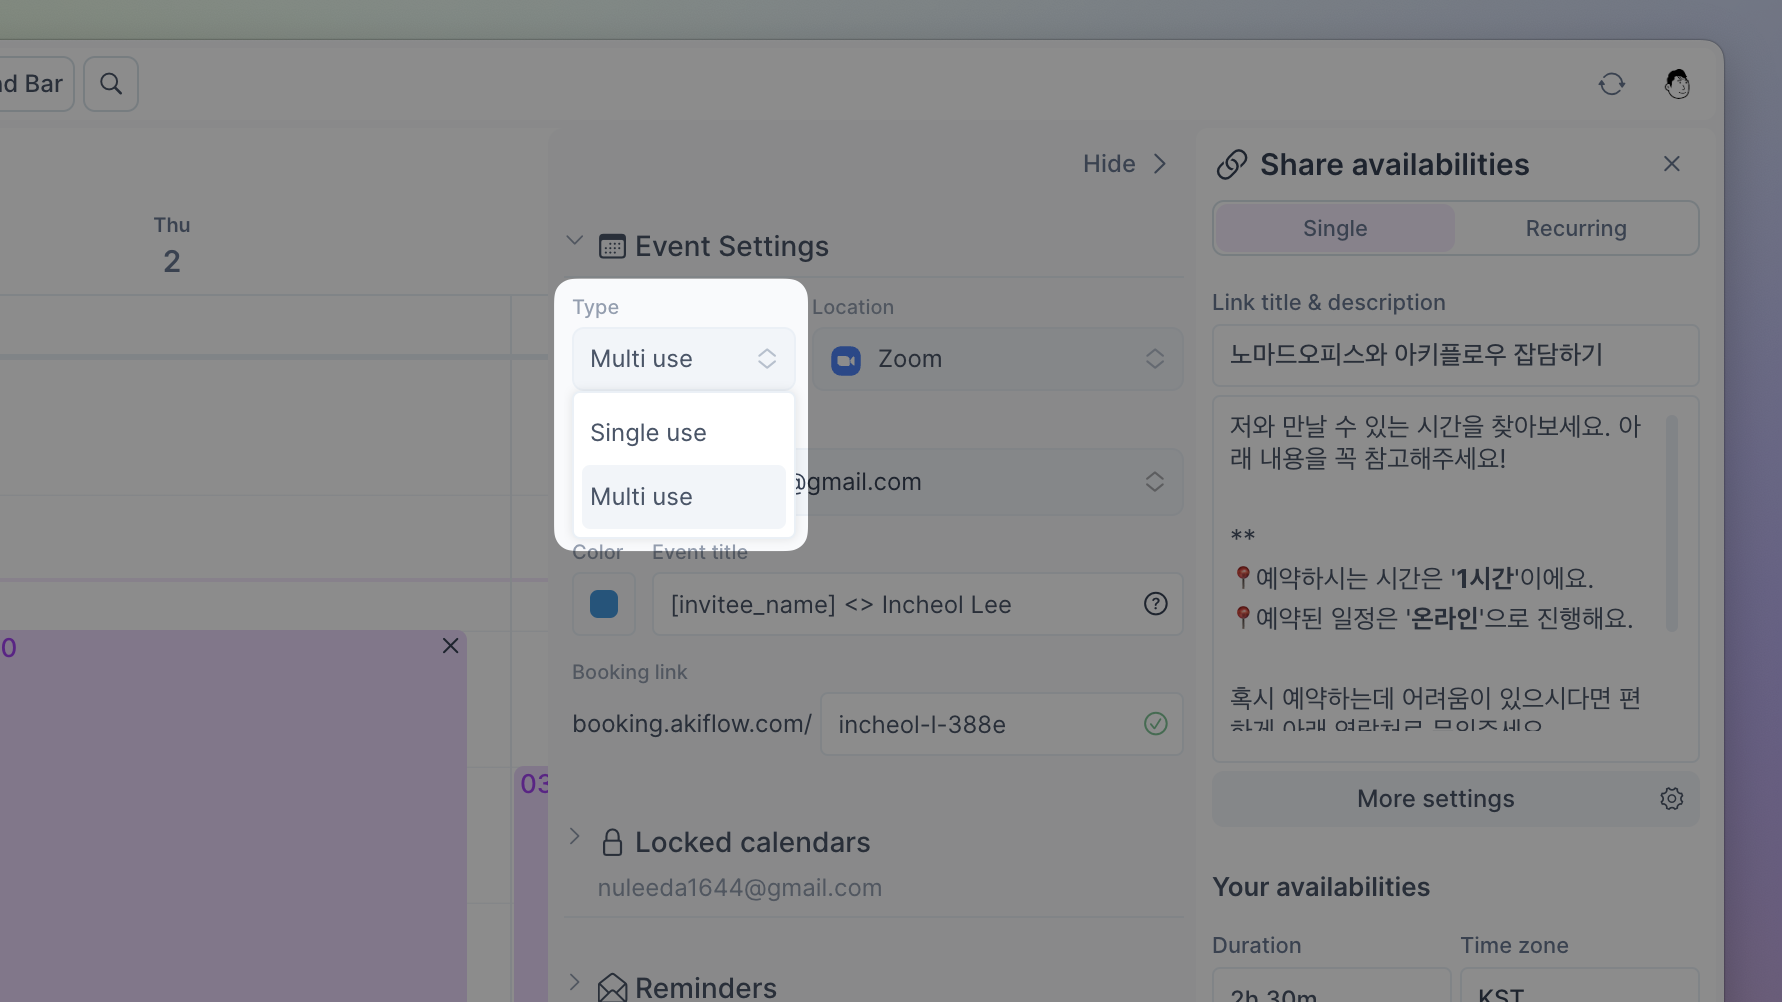Click the More settings gear icon
The image size is (1782, 1002).
1671,799
